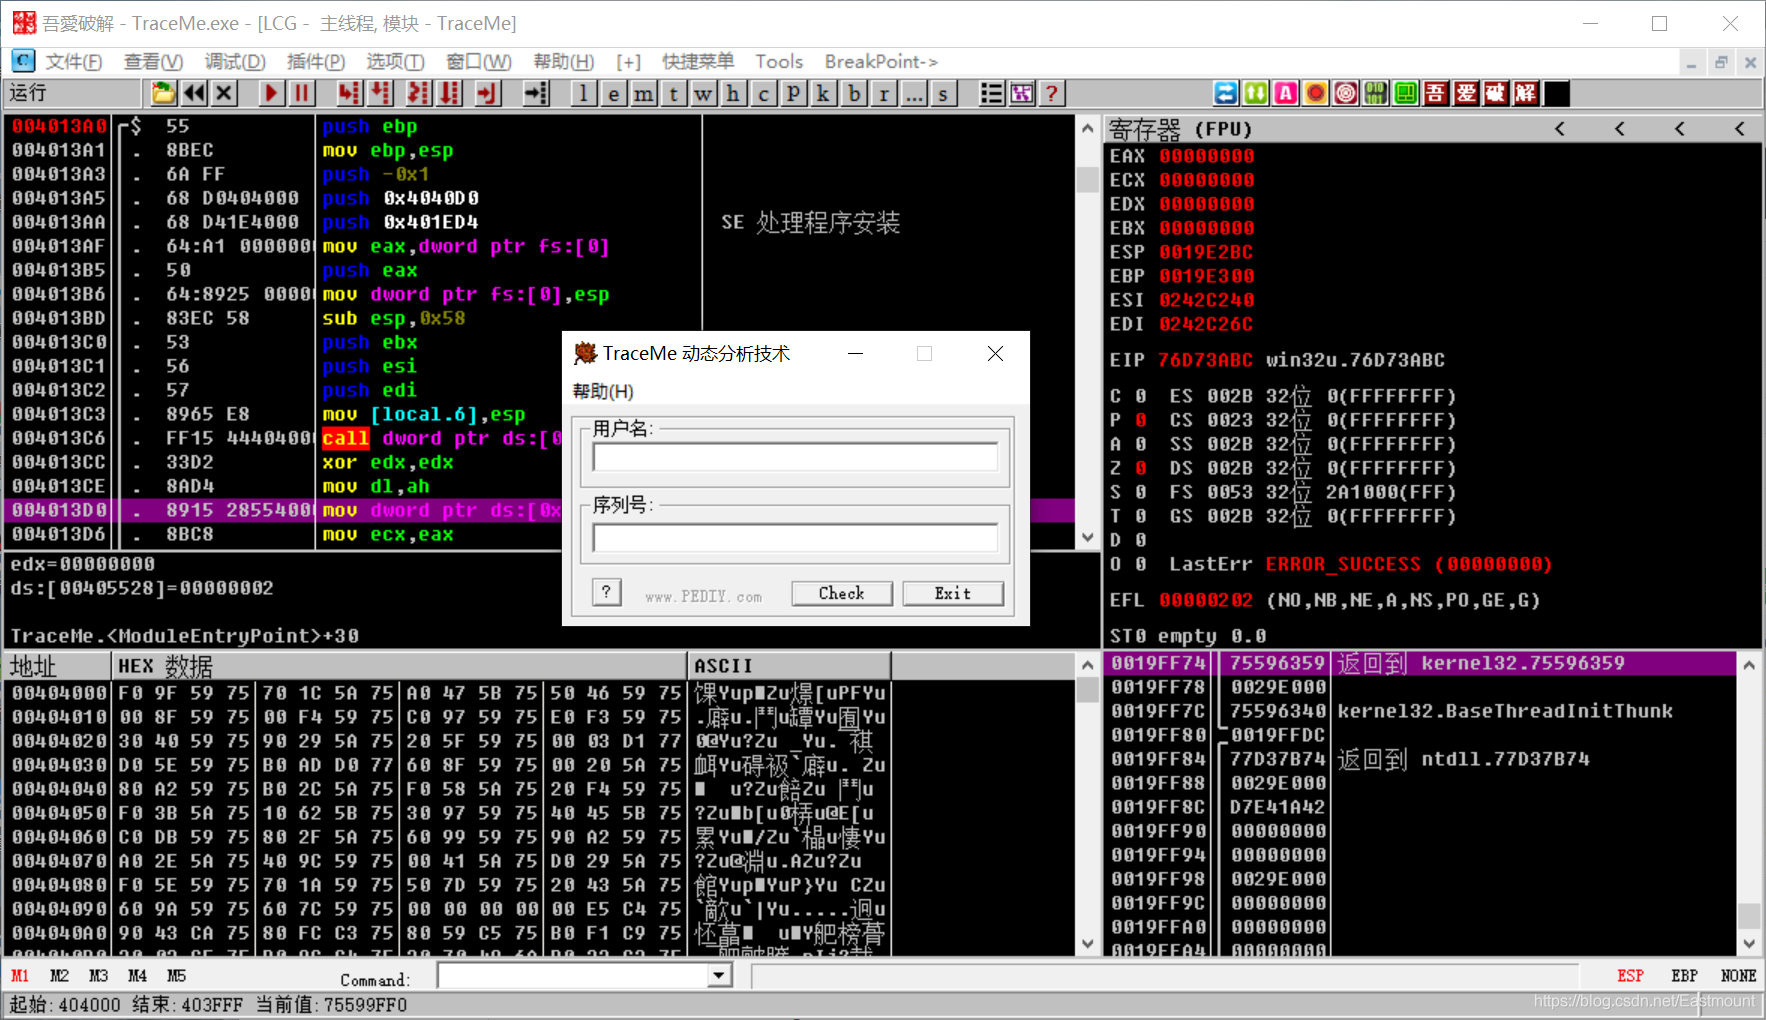The width and height of the screenshot is (1766, 1020).
Task: Click the Step over toolbar icon
Action: 381,93
